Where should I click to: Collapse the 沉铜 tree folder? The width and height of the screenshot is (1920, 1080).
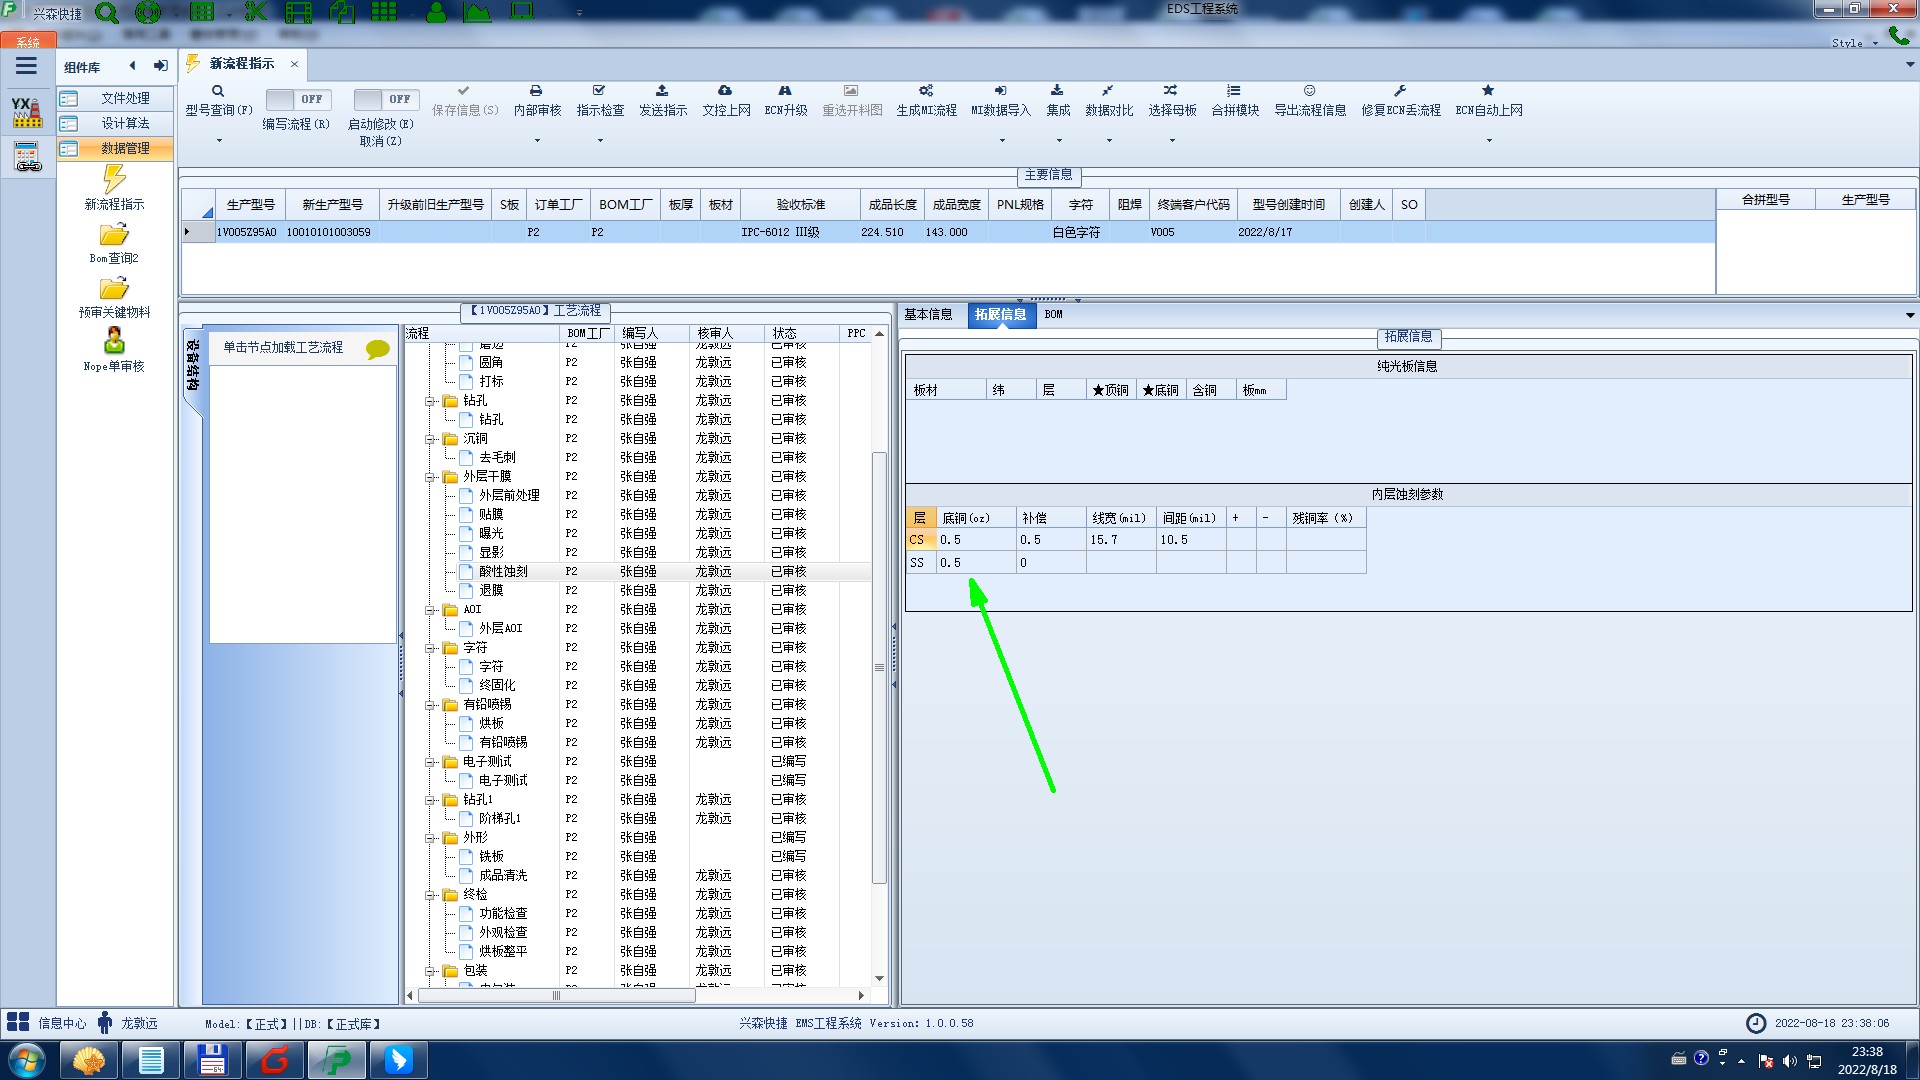coord(429,439)
